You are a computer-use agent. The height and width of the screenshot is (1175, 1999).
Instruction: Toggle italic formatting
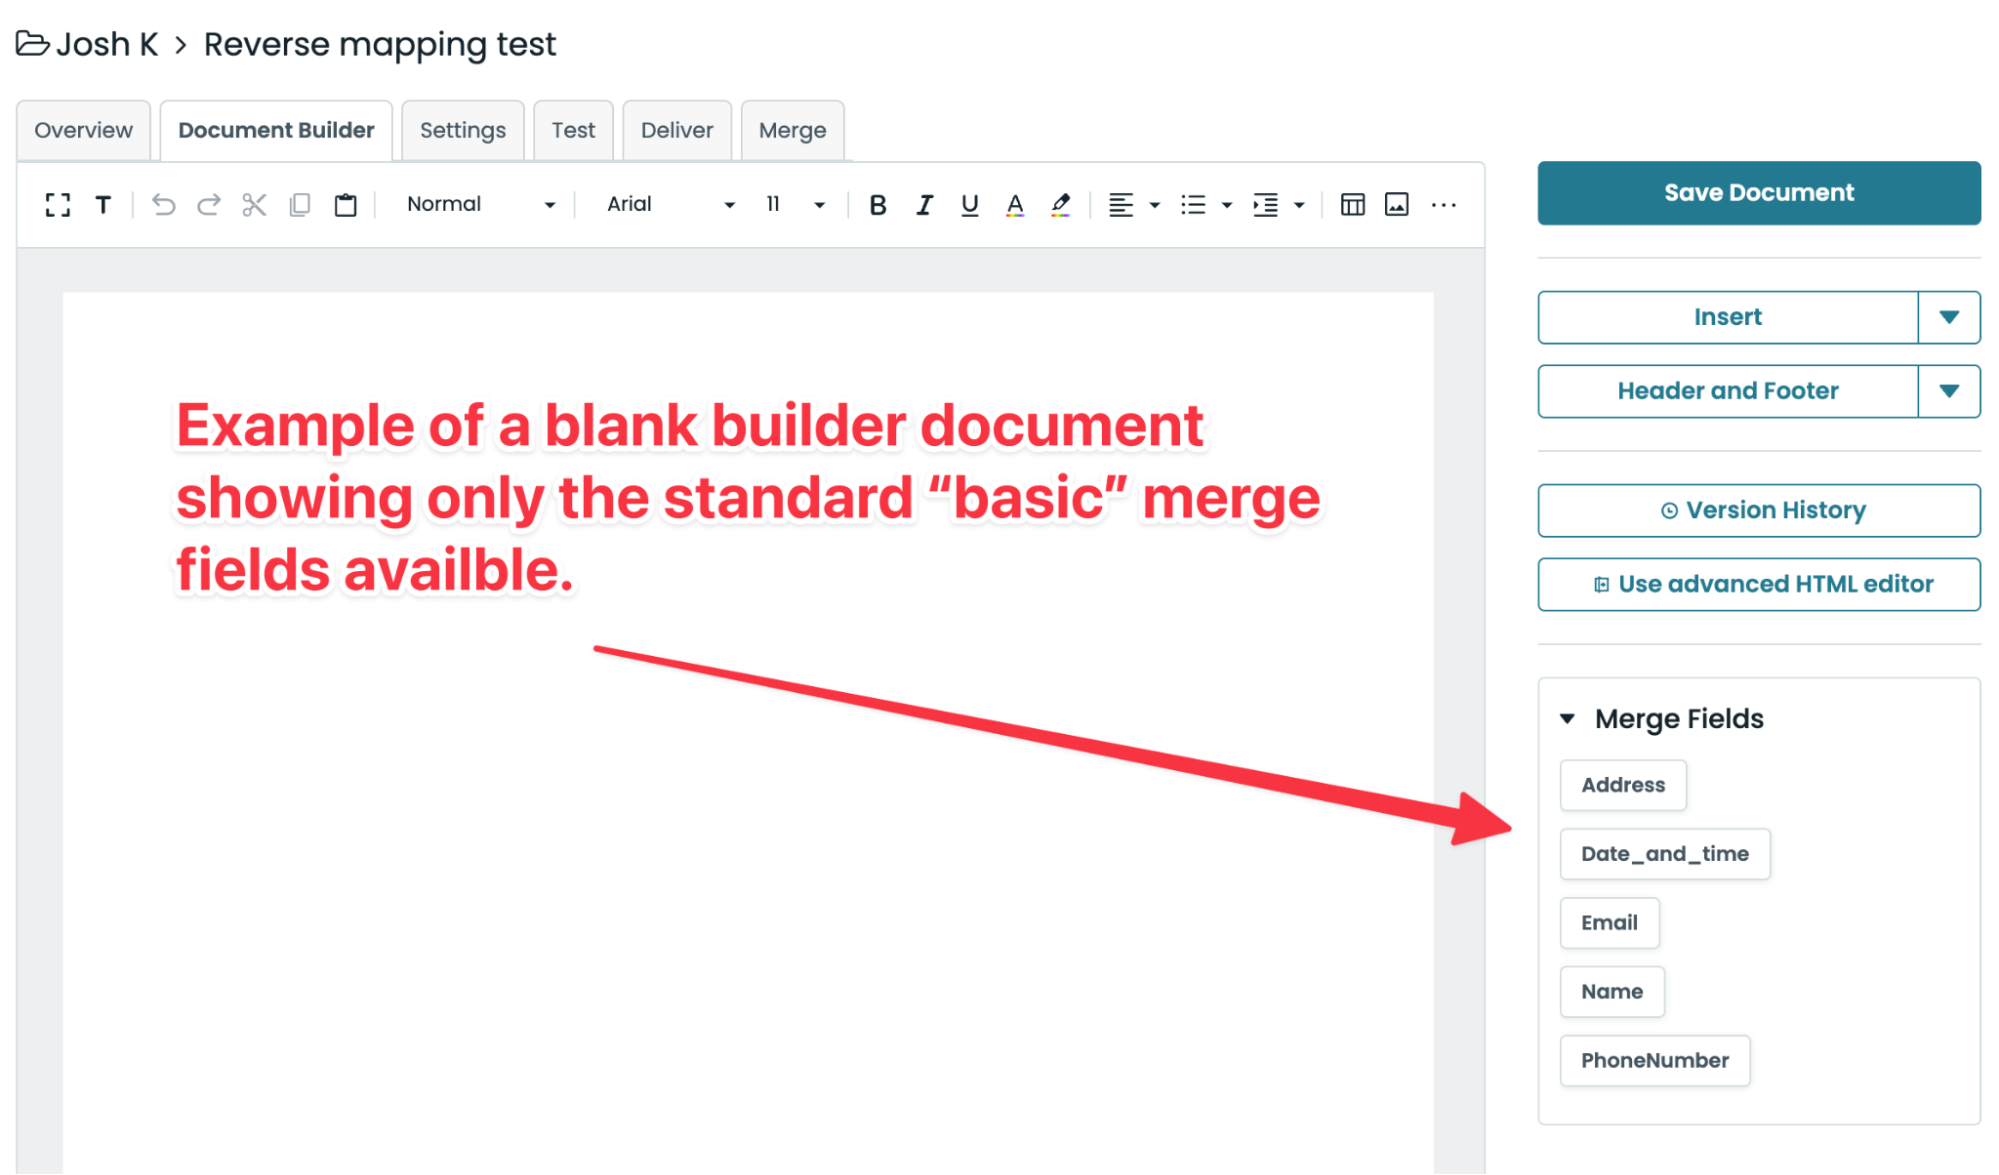(924, 205)
